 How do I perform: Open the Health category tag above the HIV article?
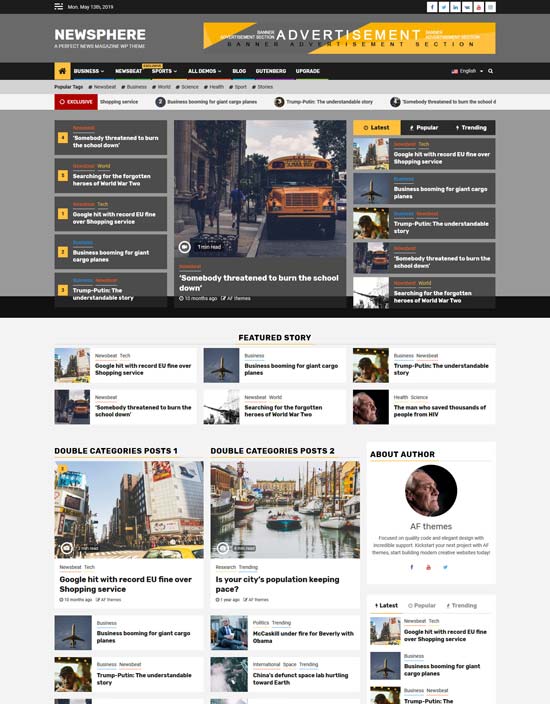pos(400,397)
